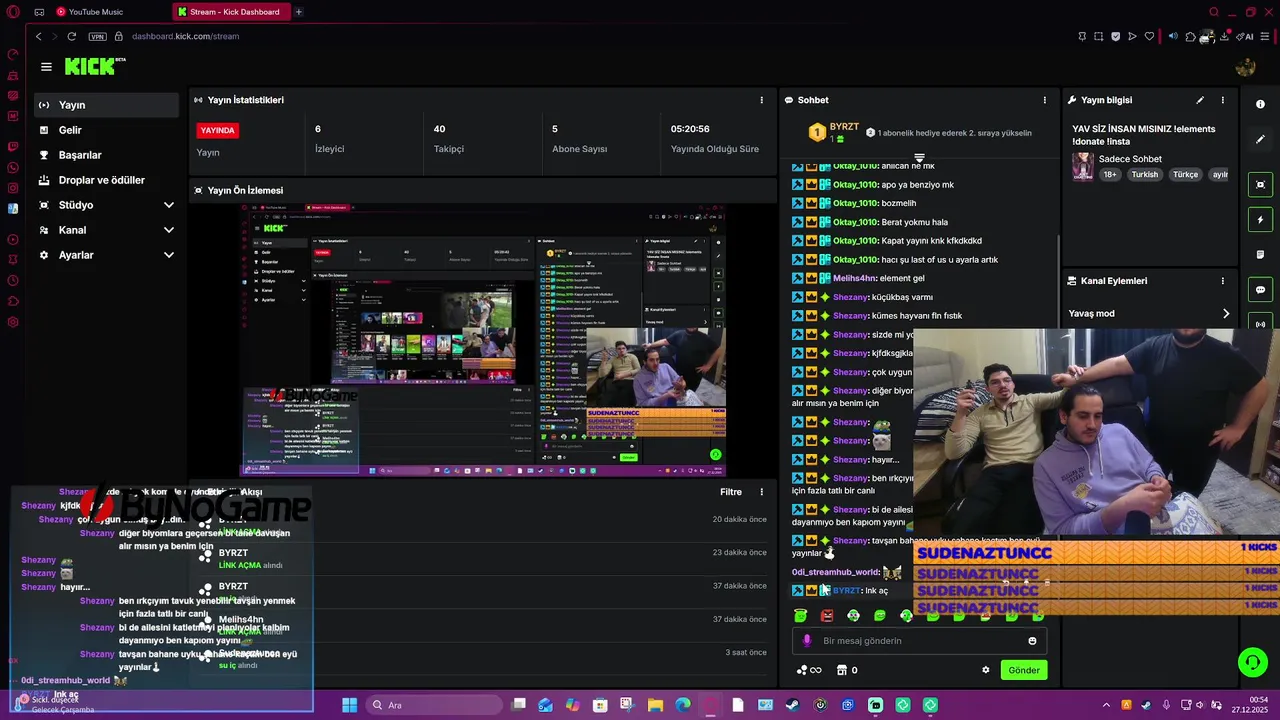Viewport: 1280px width, 720px height.
Task: Toggle the VPN badge in address bar
Action: 97,36
